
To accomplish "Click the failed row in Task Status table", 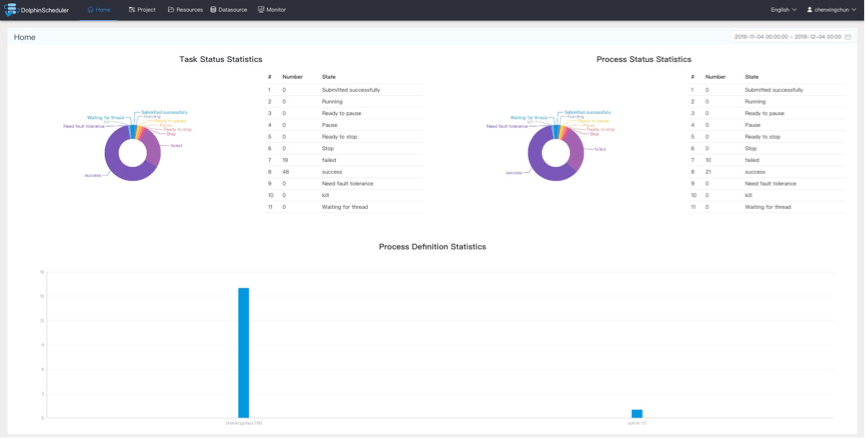I will point(345,159).
